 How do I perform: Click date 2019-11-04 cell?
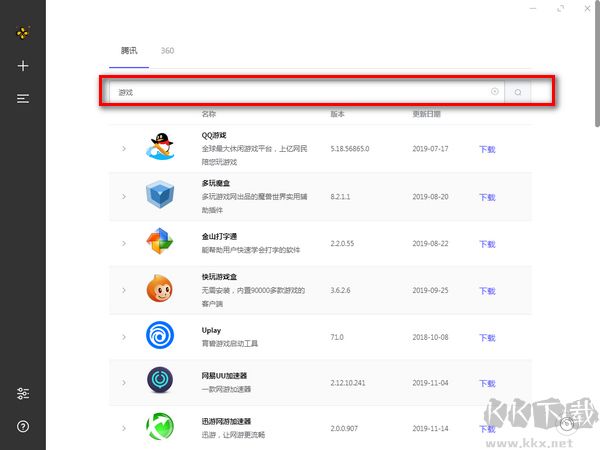pyautogui.click(x=430, y=383)
